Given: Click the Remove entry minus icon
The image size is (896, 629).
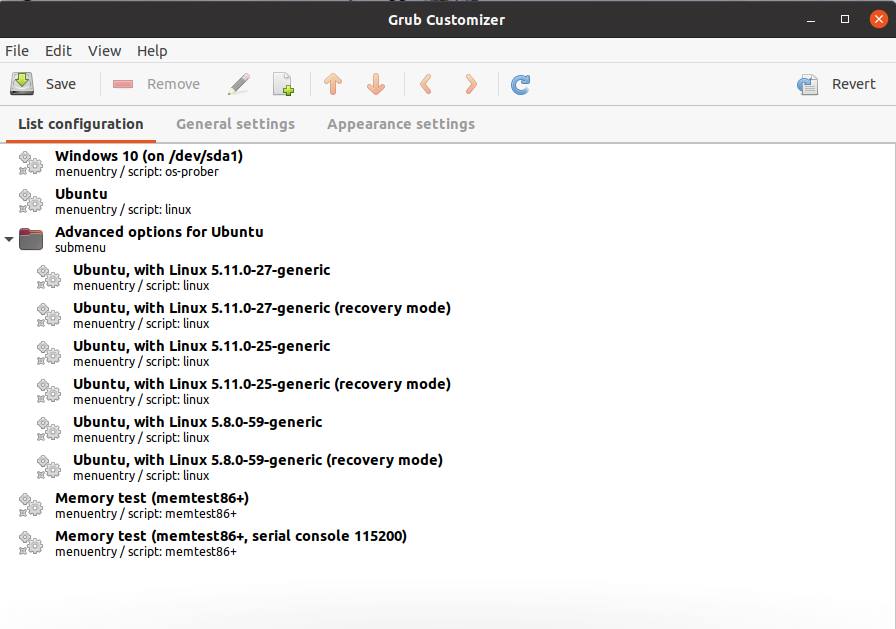Looking at the screenshot, I should coord(123,84).
